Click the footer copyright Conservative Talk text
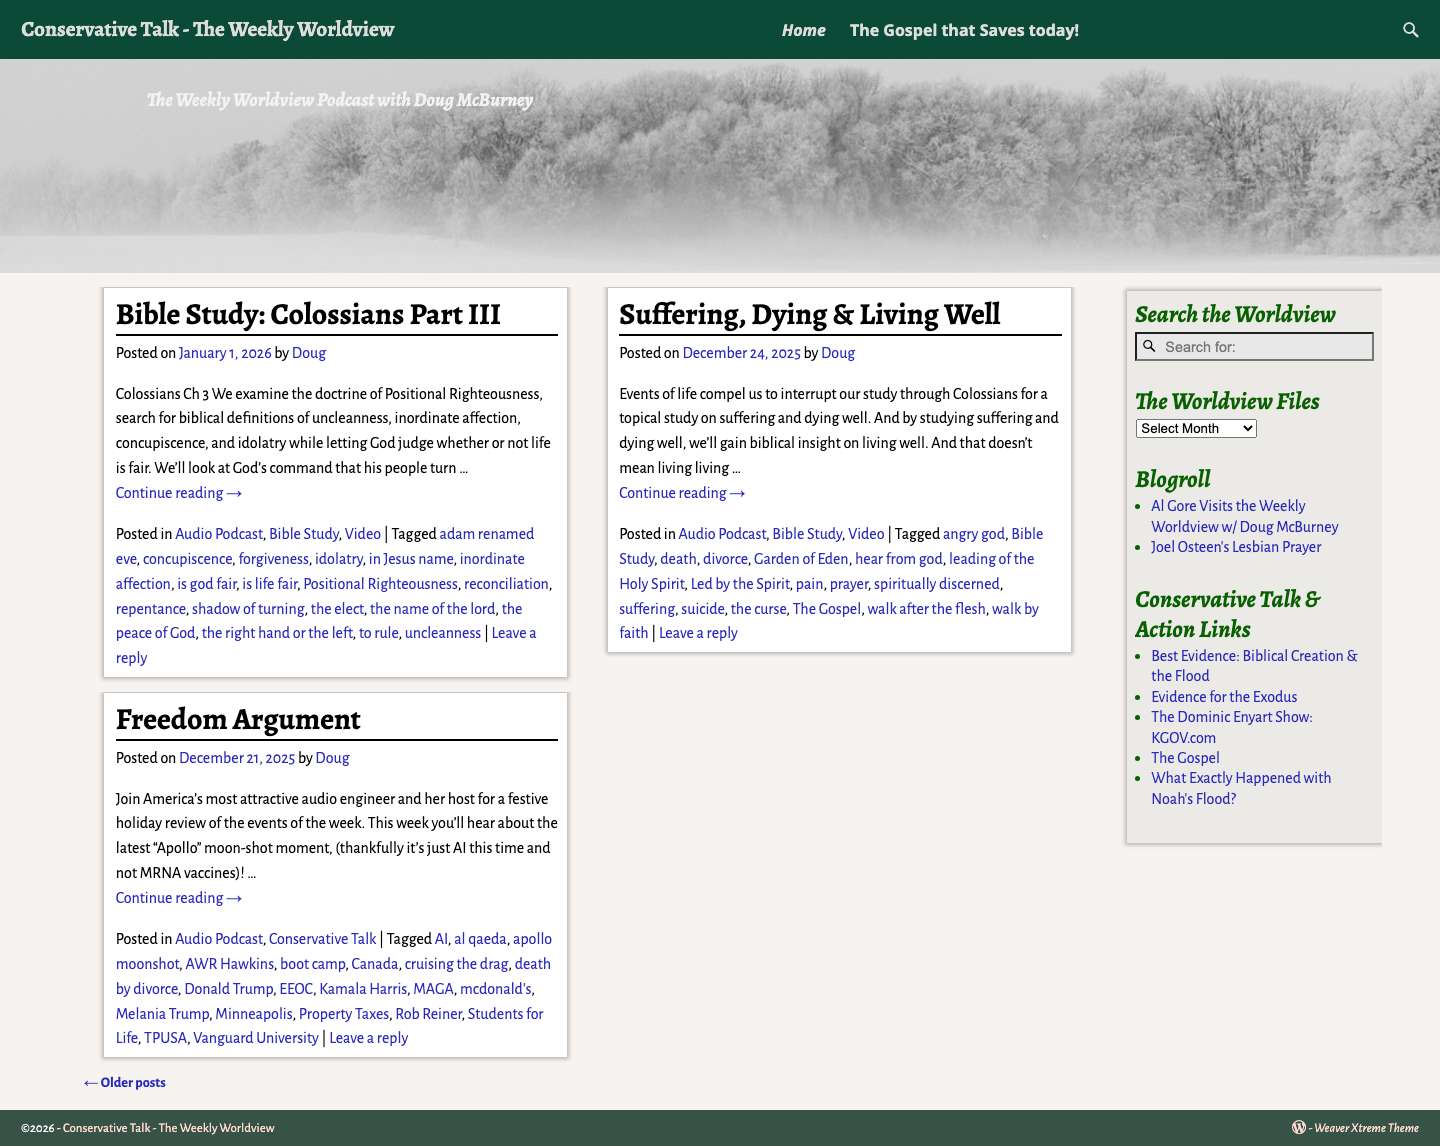This screenshot has width=1440, height=1146. tap(168, 1128)
